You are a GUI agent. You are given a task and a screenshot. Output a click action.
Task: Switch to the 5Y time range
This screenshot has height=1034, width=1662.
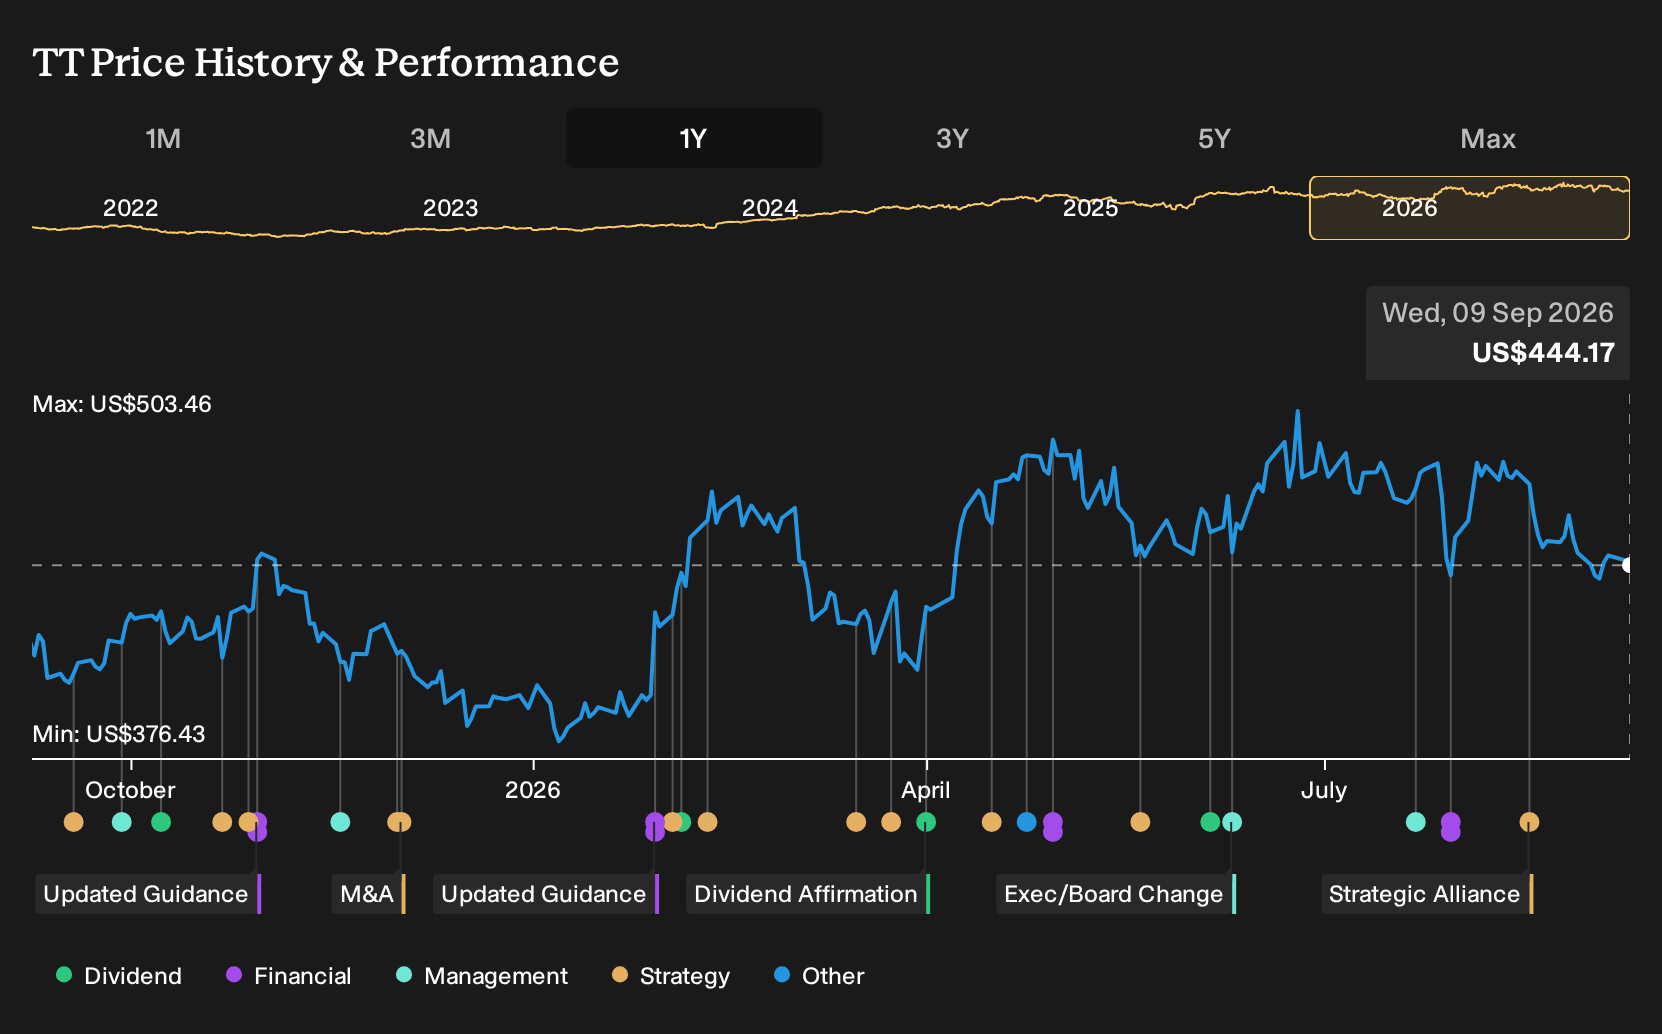(1214, 138)
